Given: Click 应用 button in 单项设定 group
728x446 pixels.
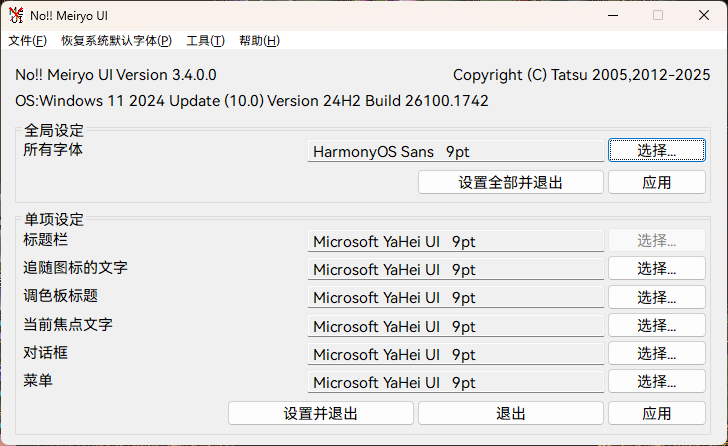Looking at the screenshot, I should [657, 413].
